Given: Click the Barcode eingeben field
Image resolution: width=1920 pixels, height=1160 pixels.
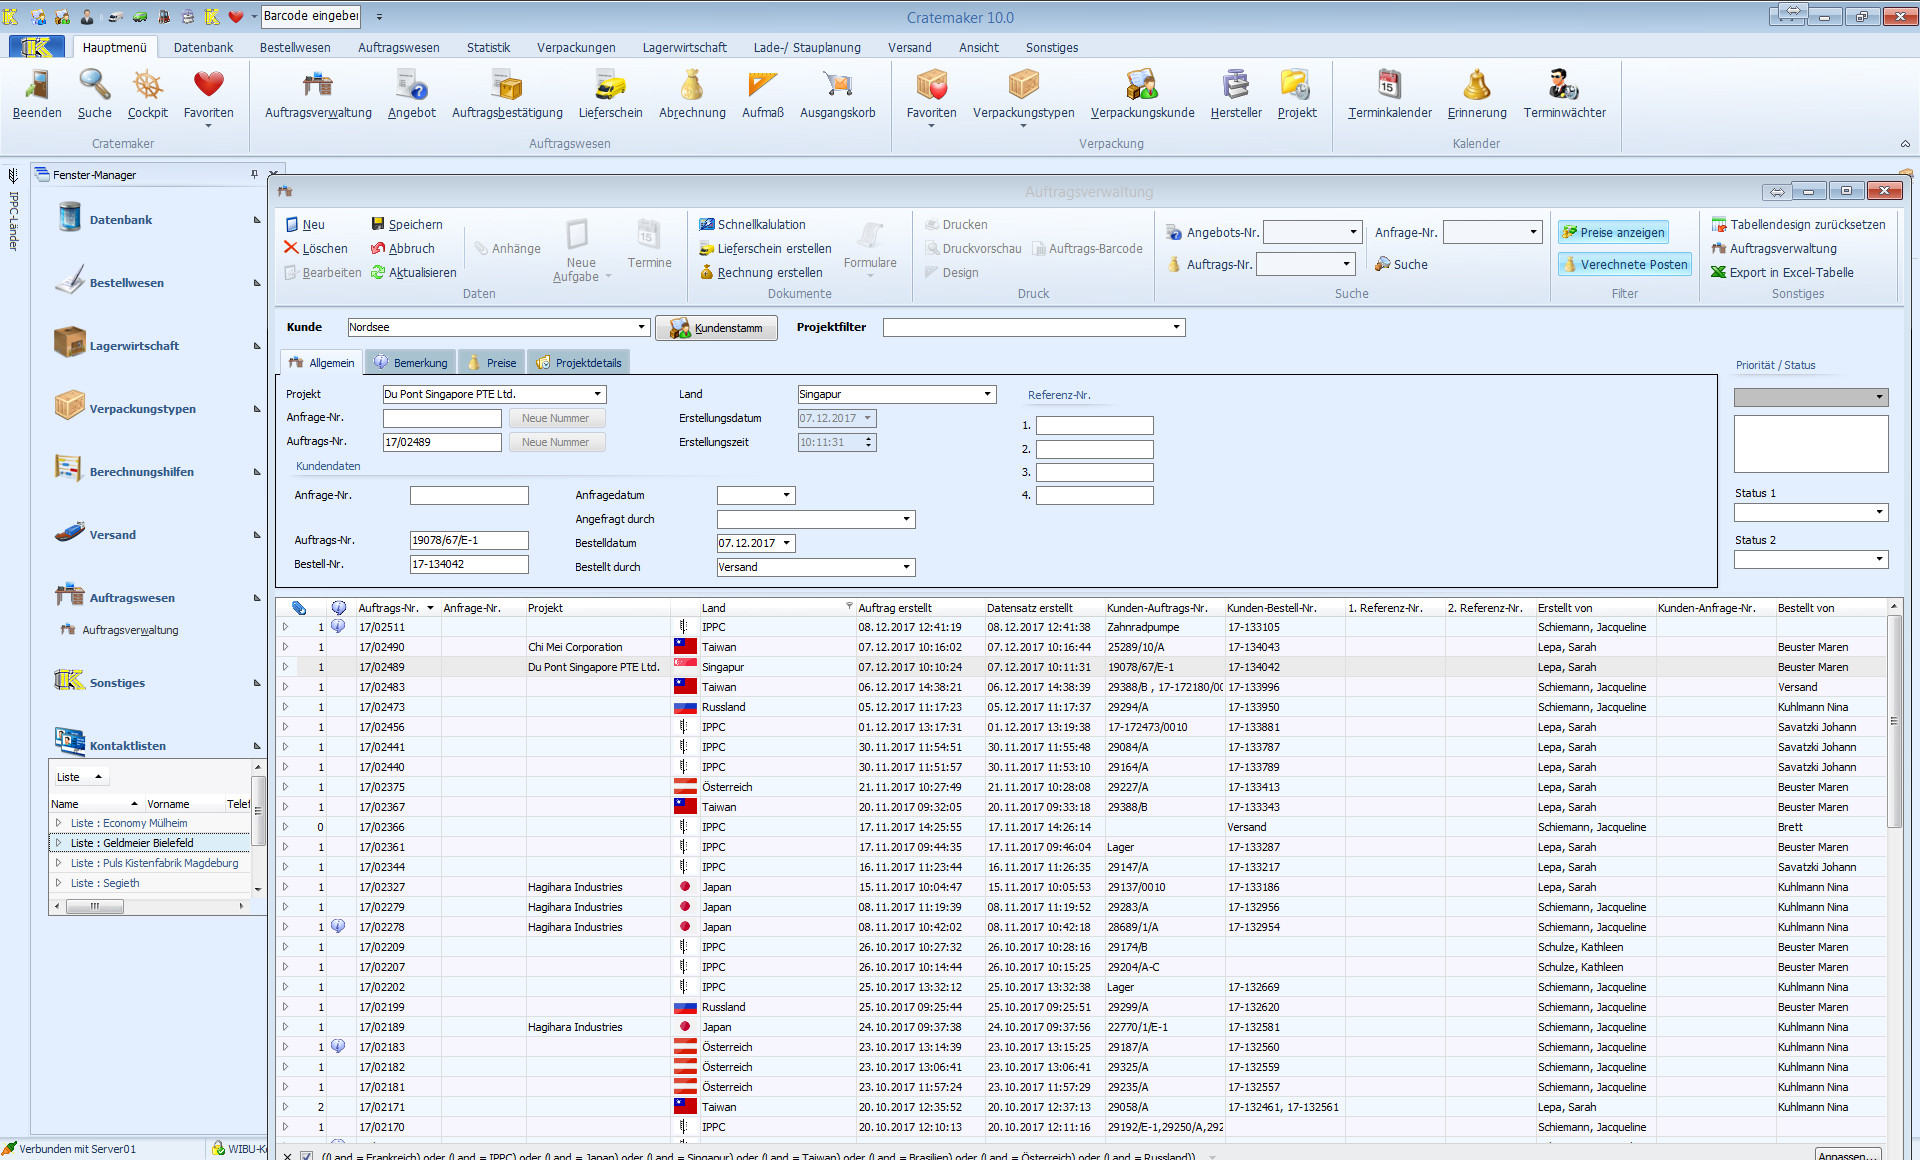Looking at the screenshot, I should pos(312,16).
